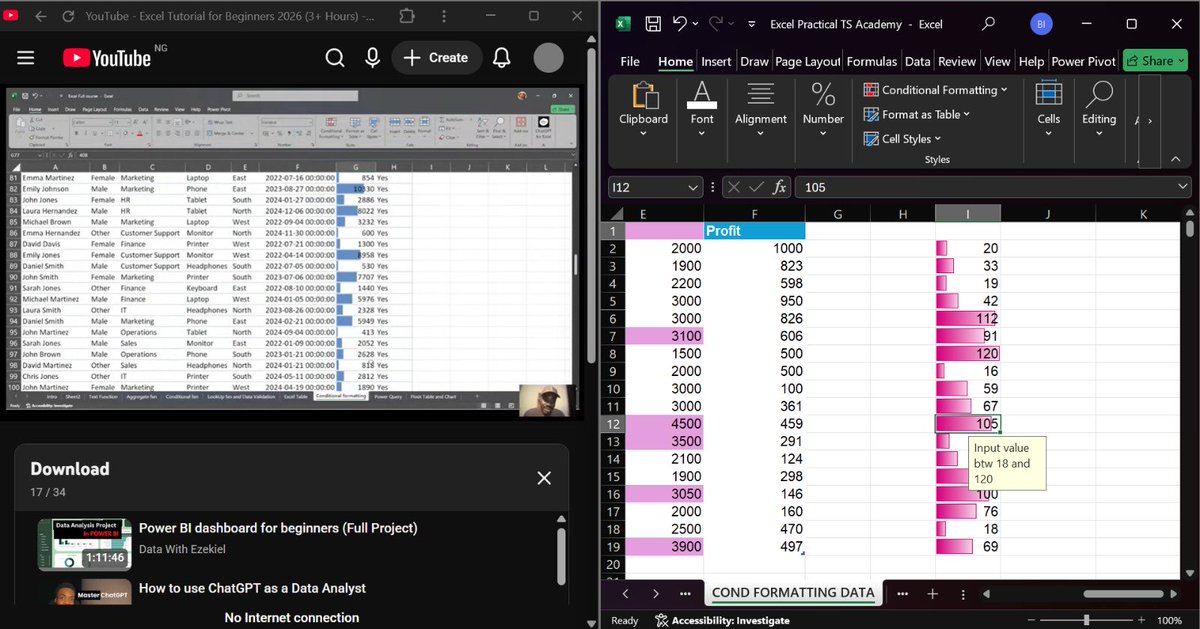This screenshot has width=1200, height=629.
Task: Open YouTube search magnifier
Action: 335,58
